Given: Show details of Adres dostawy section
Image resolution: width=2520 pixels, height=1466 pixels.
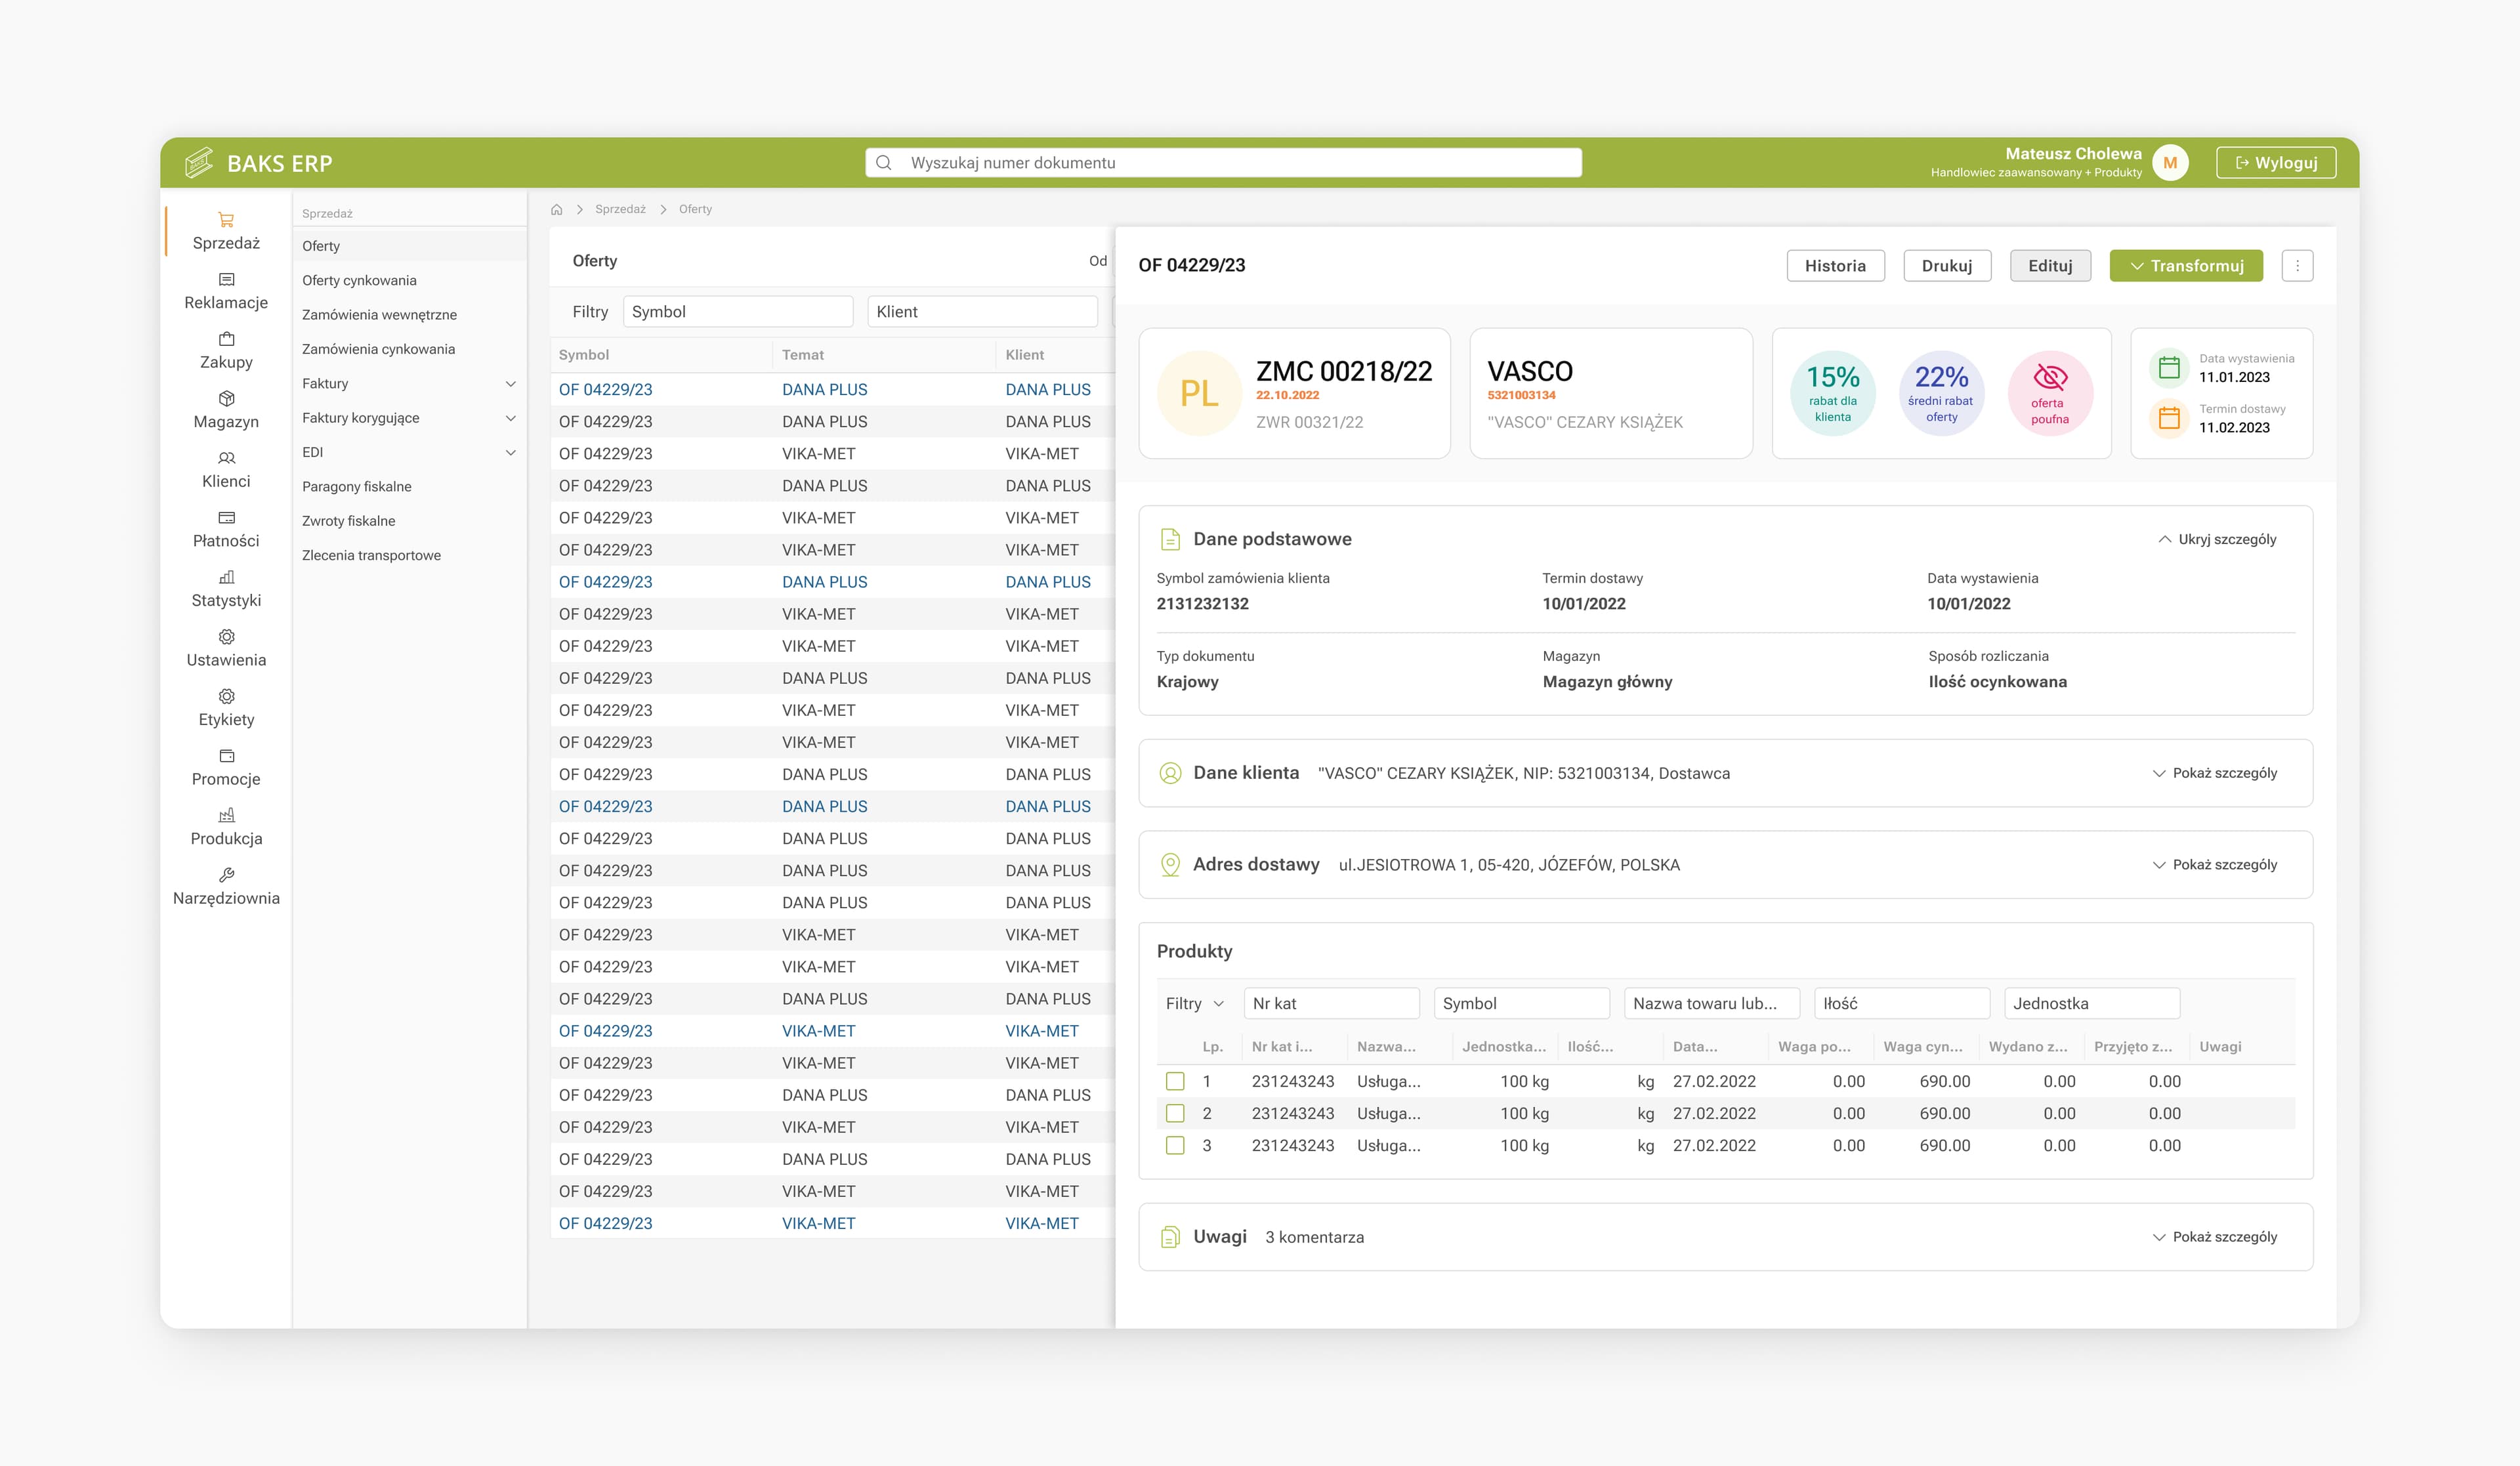Looking at the screenshot, I should pos(2214,865).
